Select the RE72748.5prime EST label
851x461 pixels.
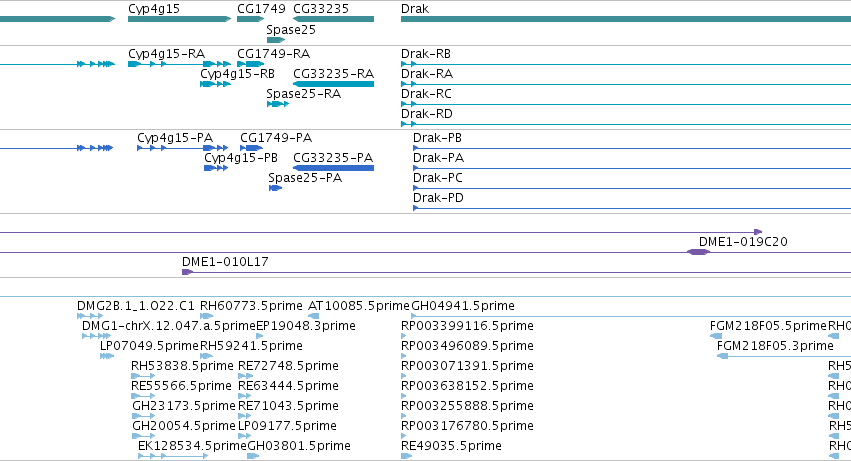288,367
